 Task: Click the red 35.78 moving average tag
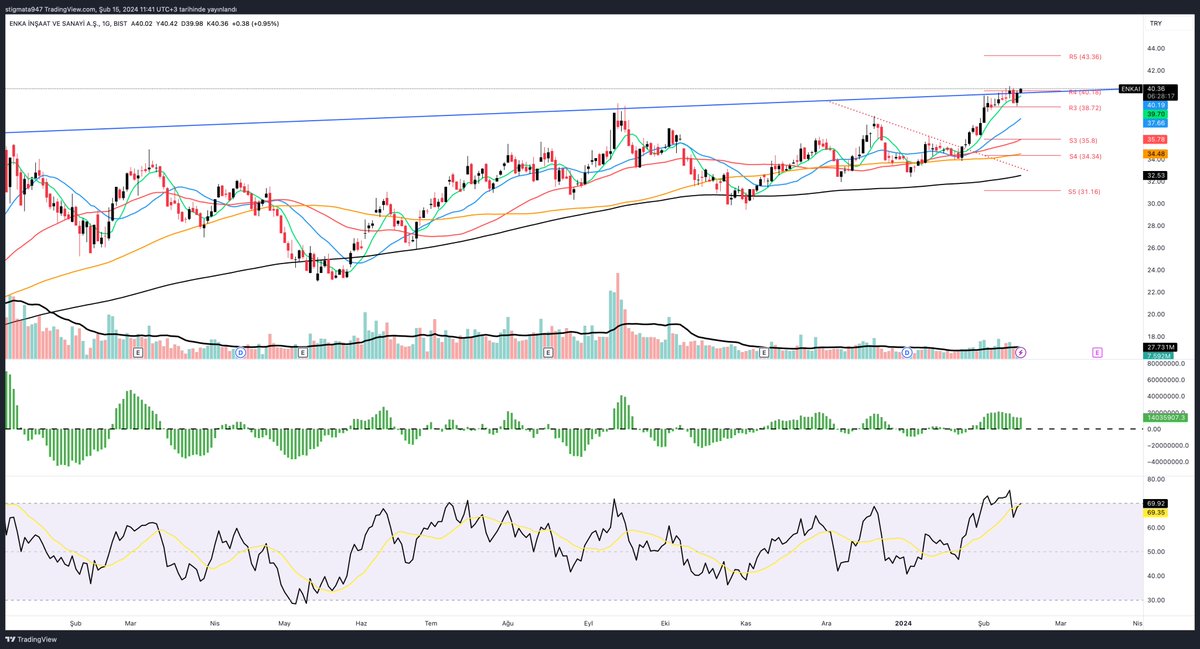tap(1156, 139)
